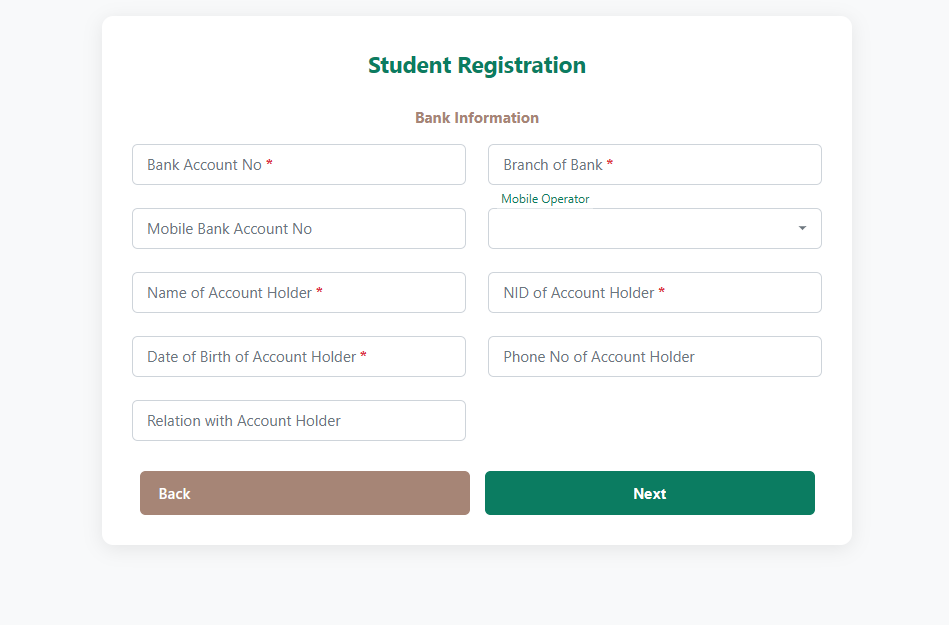Click the asterisk after Name of Account Holder
Screen dimensions: 949x625
pos(319,292)
